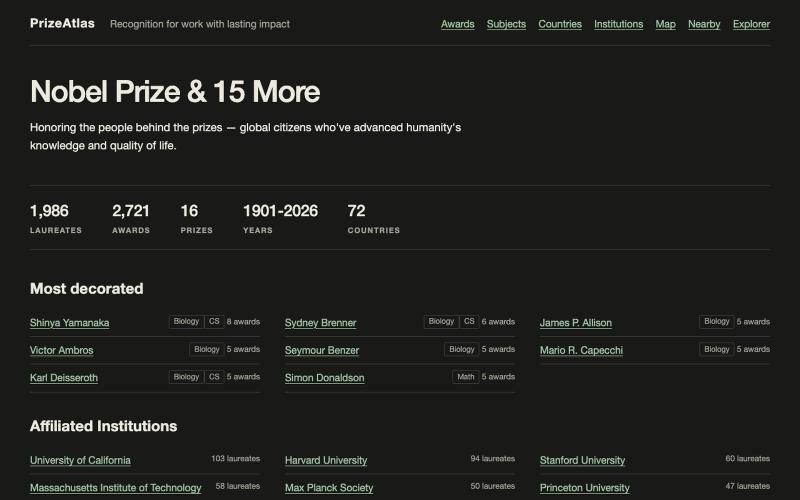800x500 pixels.
Task: Click the 1901-2026 years statistic
Action: click(281, 218)
